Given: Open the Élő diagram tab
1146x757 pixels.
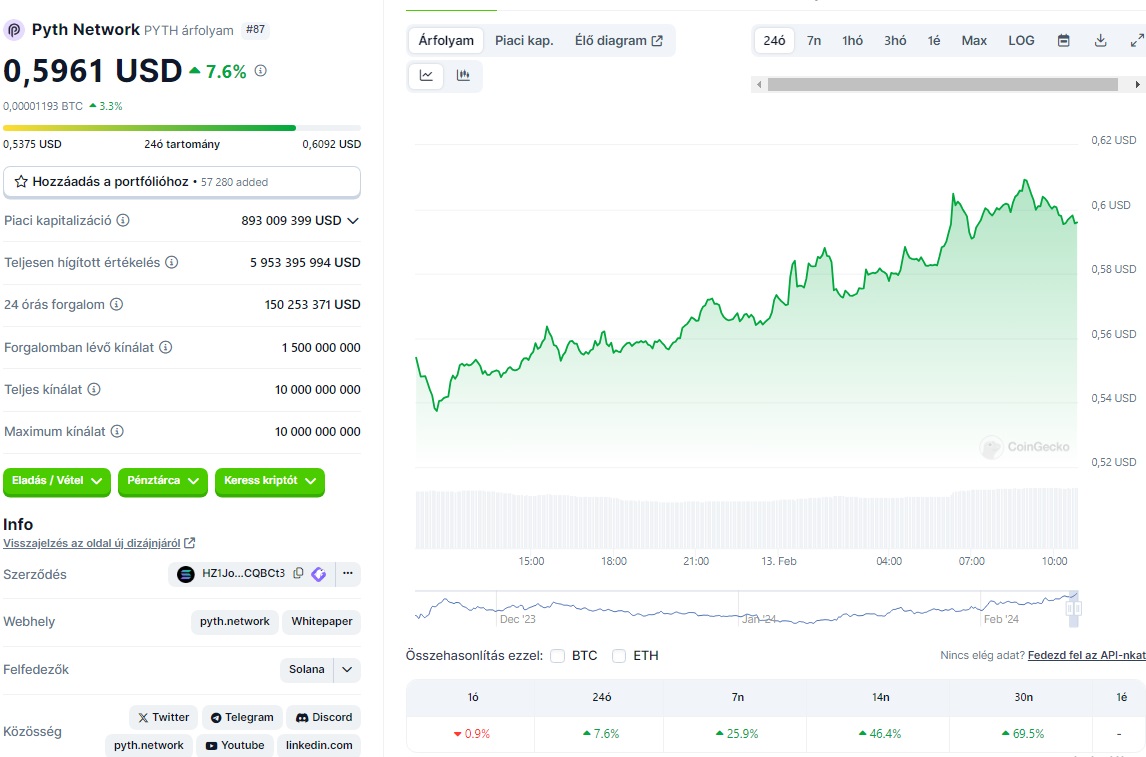Looking at the screenshot, I should (618, 41).
